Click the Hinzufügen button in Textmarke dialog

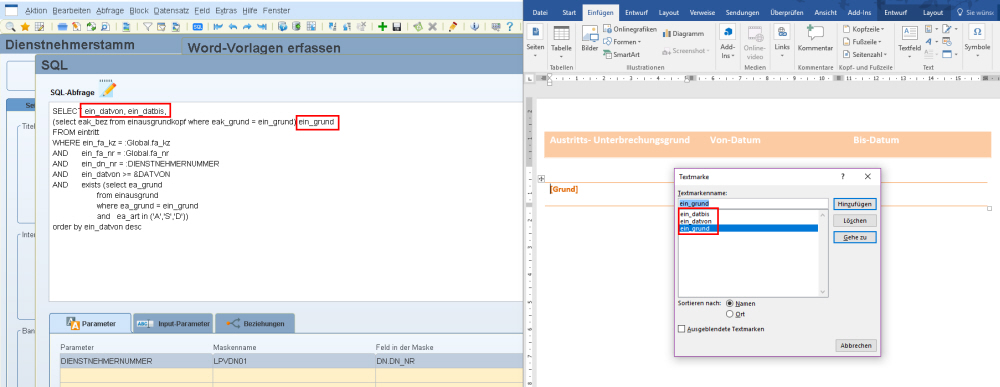(x=855, y=203)
